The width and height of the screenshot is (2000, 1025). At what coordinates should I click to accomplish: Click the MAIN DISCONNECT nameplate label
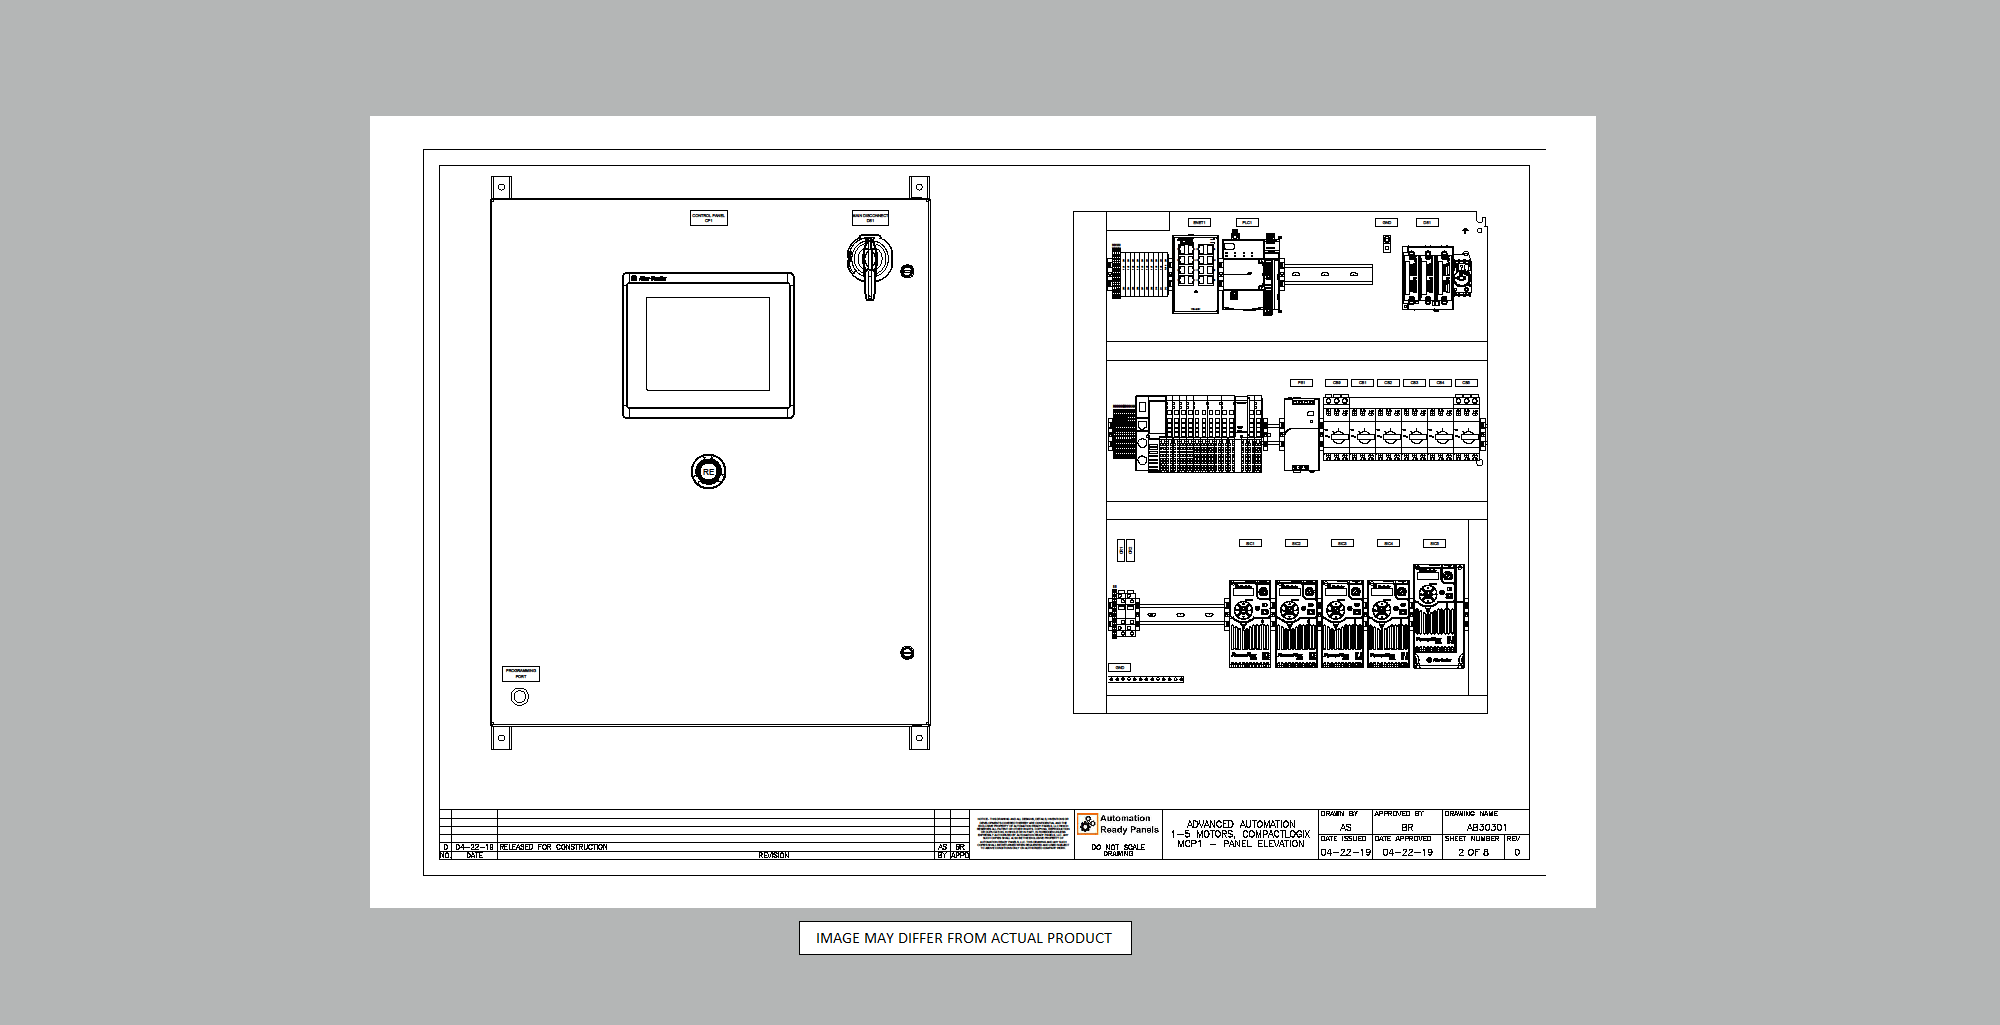click(x=870, y=218)
